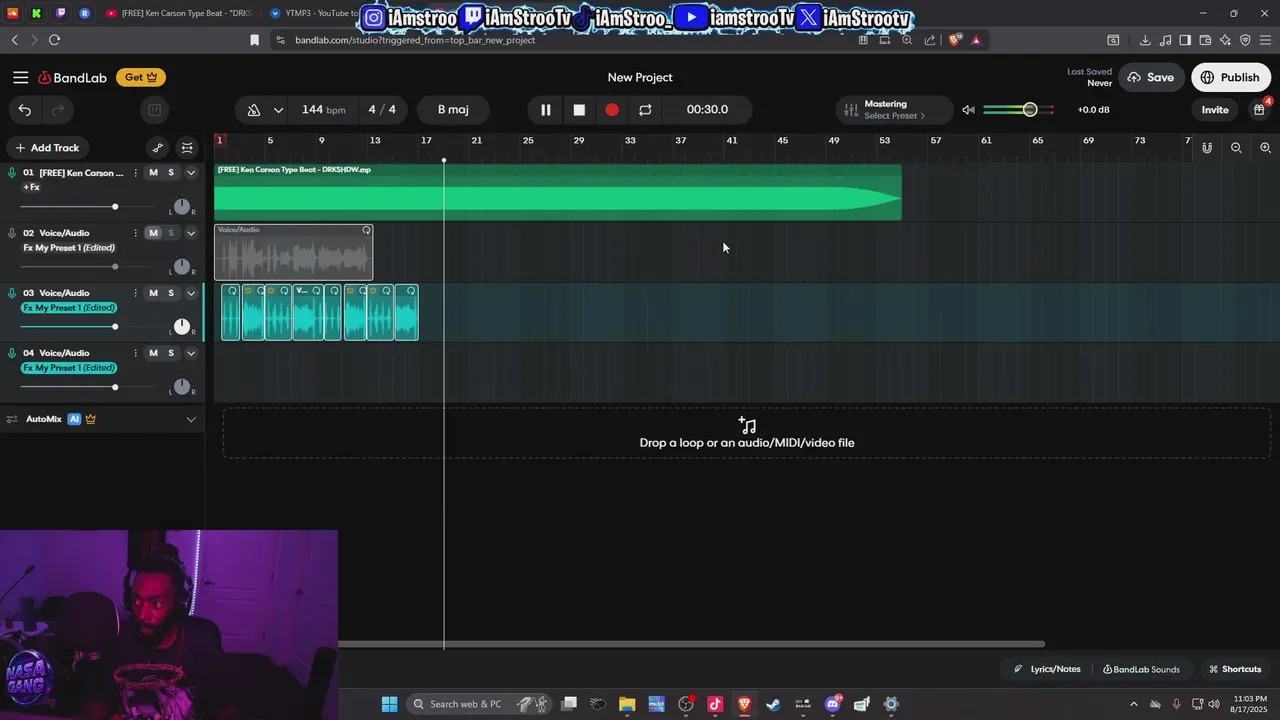Expand track 02 options chevron
1280x720 pixels.
tap(191, 233)
